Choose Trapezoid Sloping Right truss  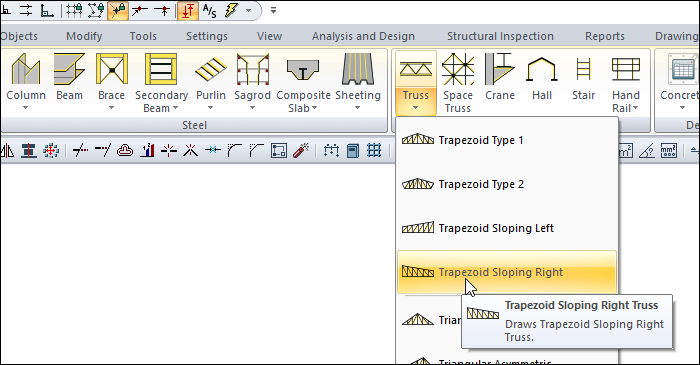507,272
